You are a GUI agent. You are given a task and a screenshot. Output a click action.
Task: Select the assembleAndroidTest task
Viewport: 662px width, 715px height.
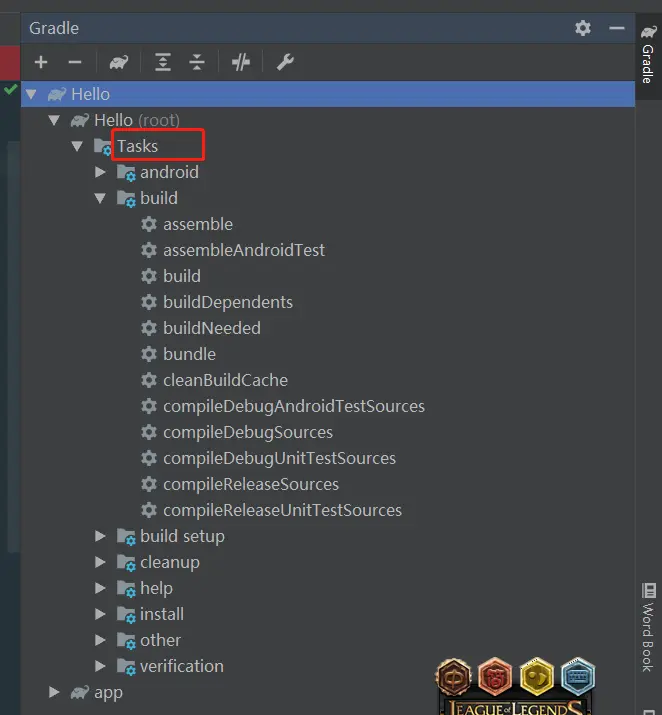pos(244,250)
